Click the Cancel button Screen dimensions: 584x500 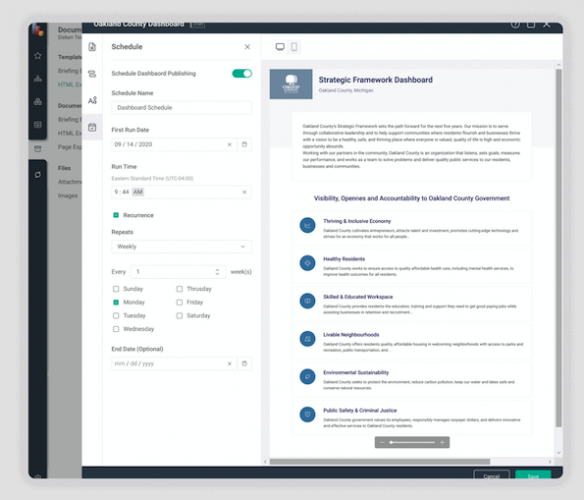491,475
